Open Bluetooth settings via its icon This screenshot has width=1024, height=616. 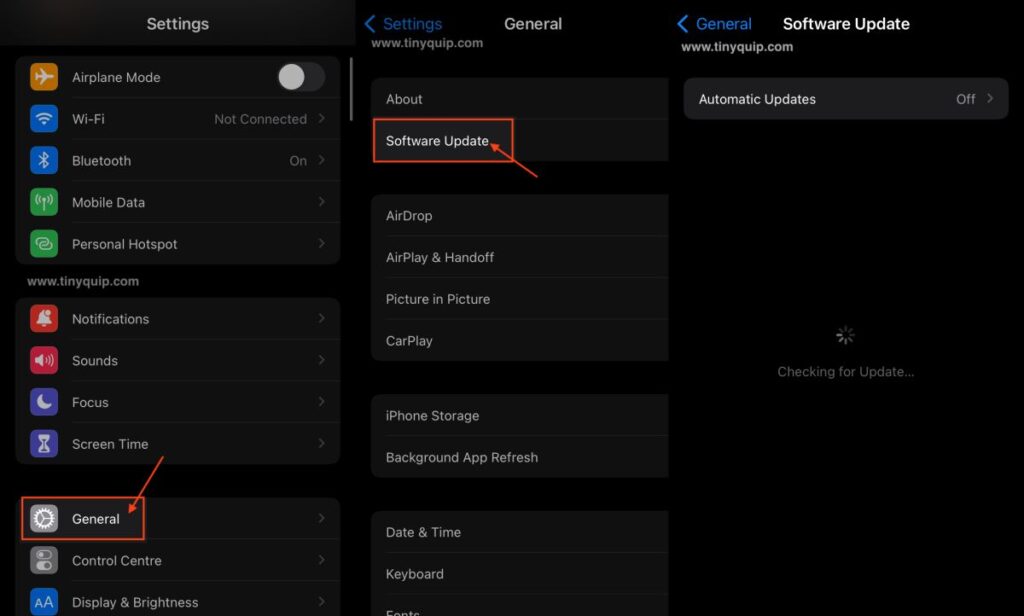click(44, 160)
